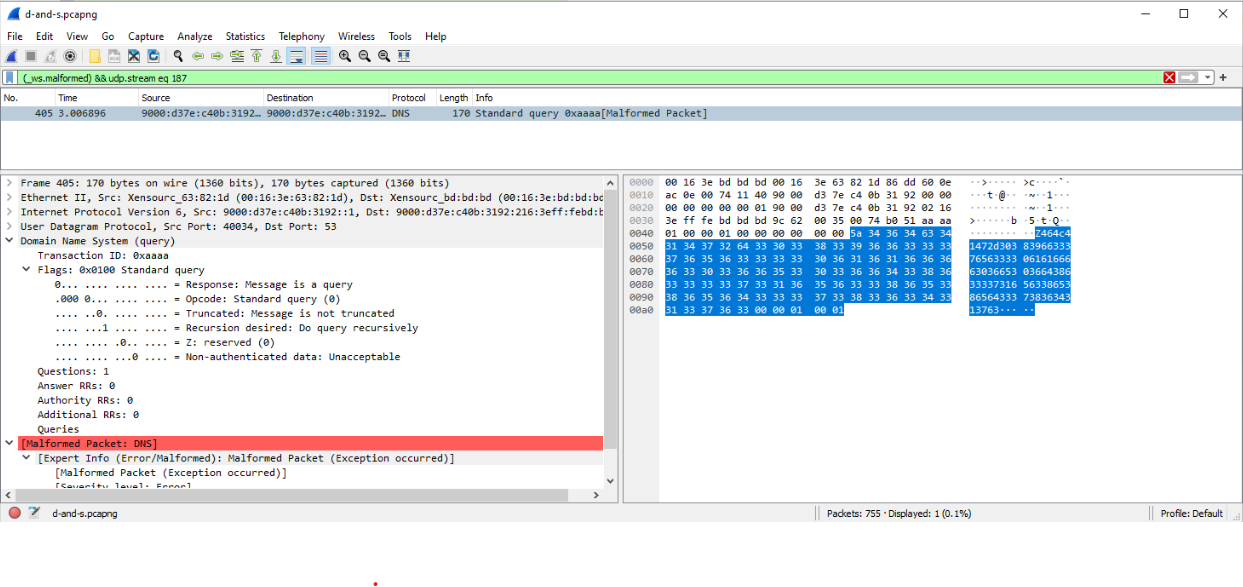Viewport: 1243px width, 587px height.
Task: Zoom in on packet text
Action: click(344, 56)
